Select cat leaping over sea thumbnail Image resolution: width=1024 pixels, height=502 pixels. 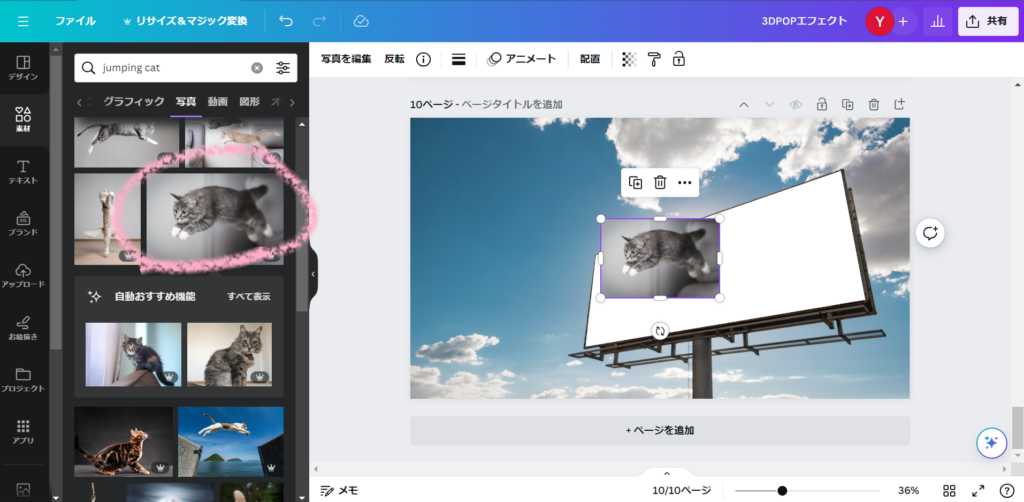(231, 442)
